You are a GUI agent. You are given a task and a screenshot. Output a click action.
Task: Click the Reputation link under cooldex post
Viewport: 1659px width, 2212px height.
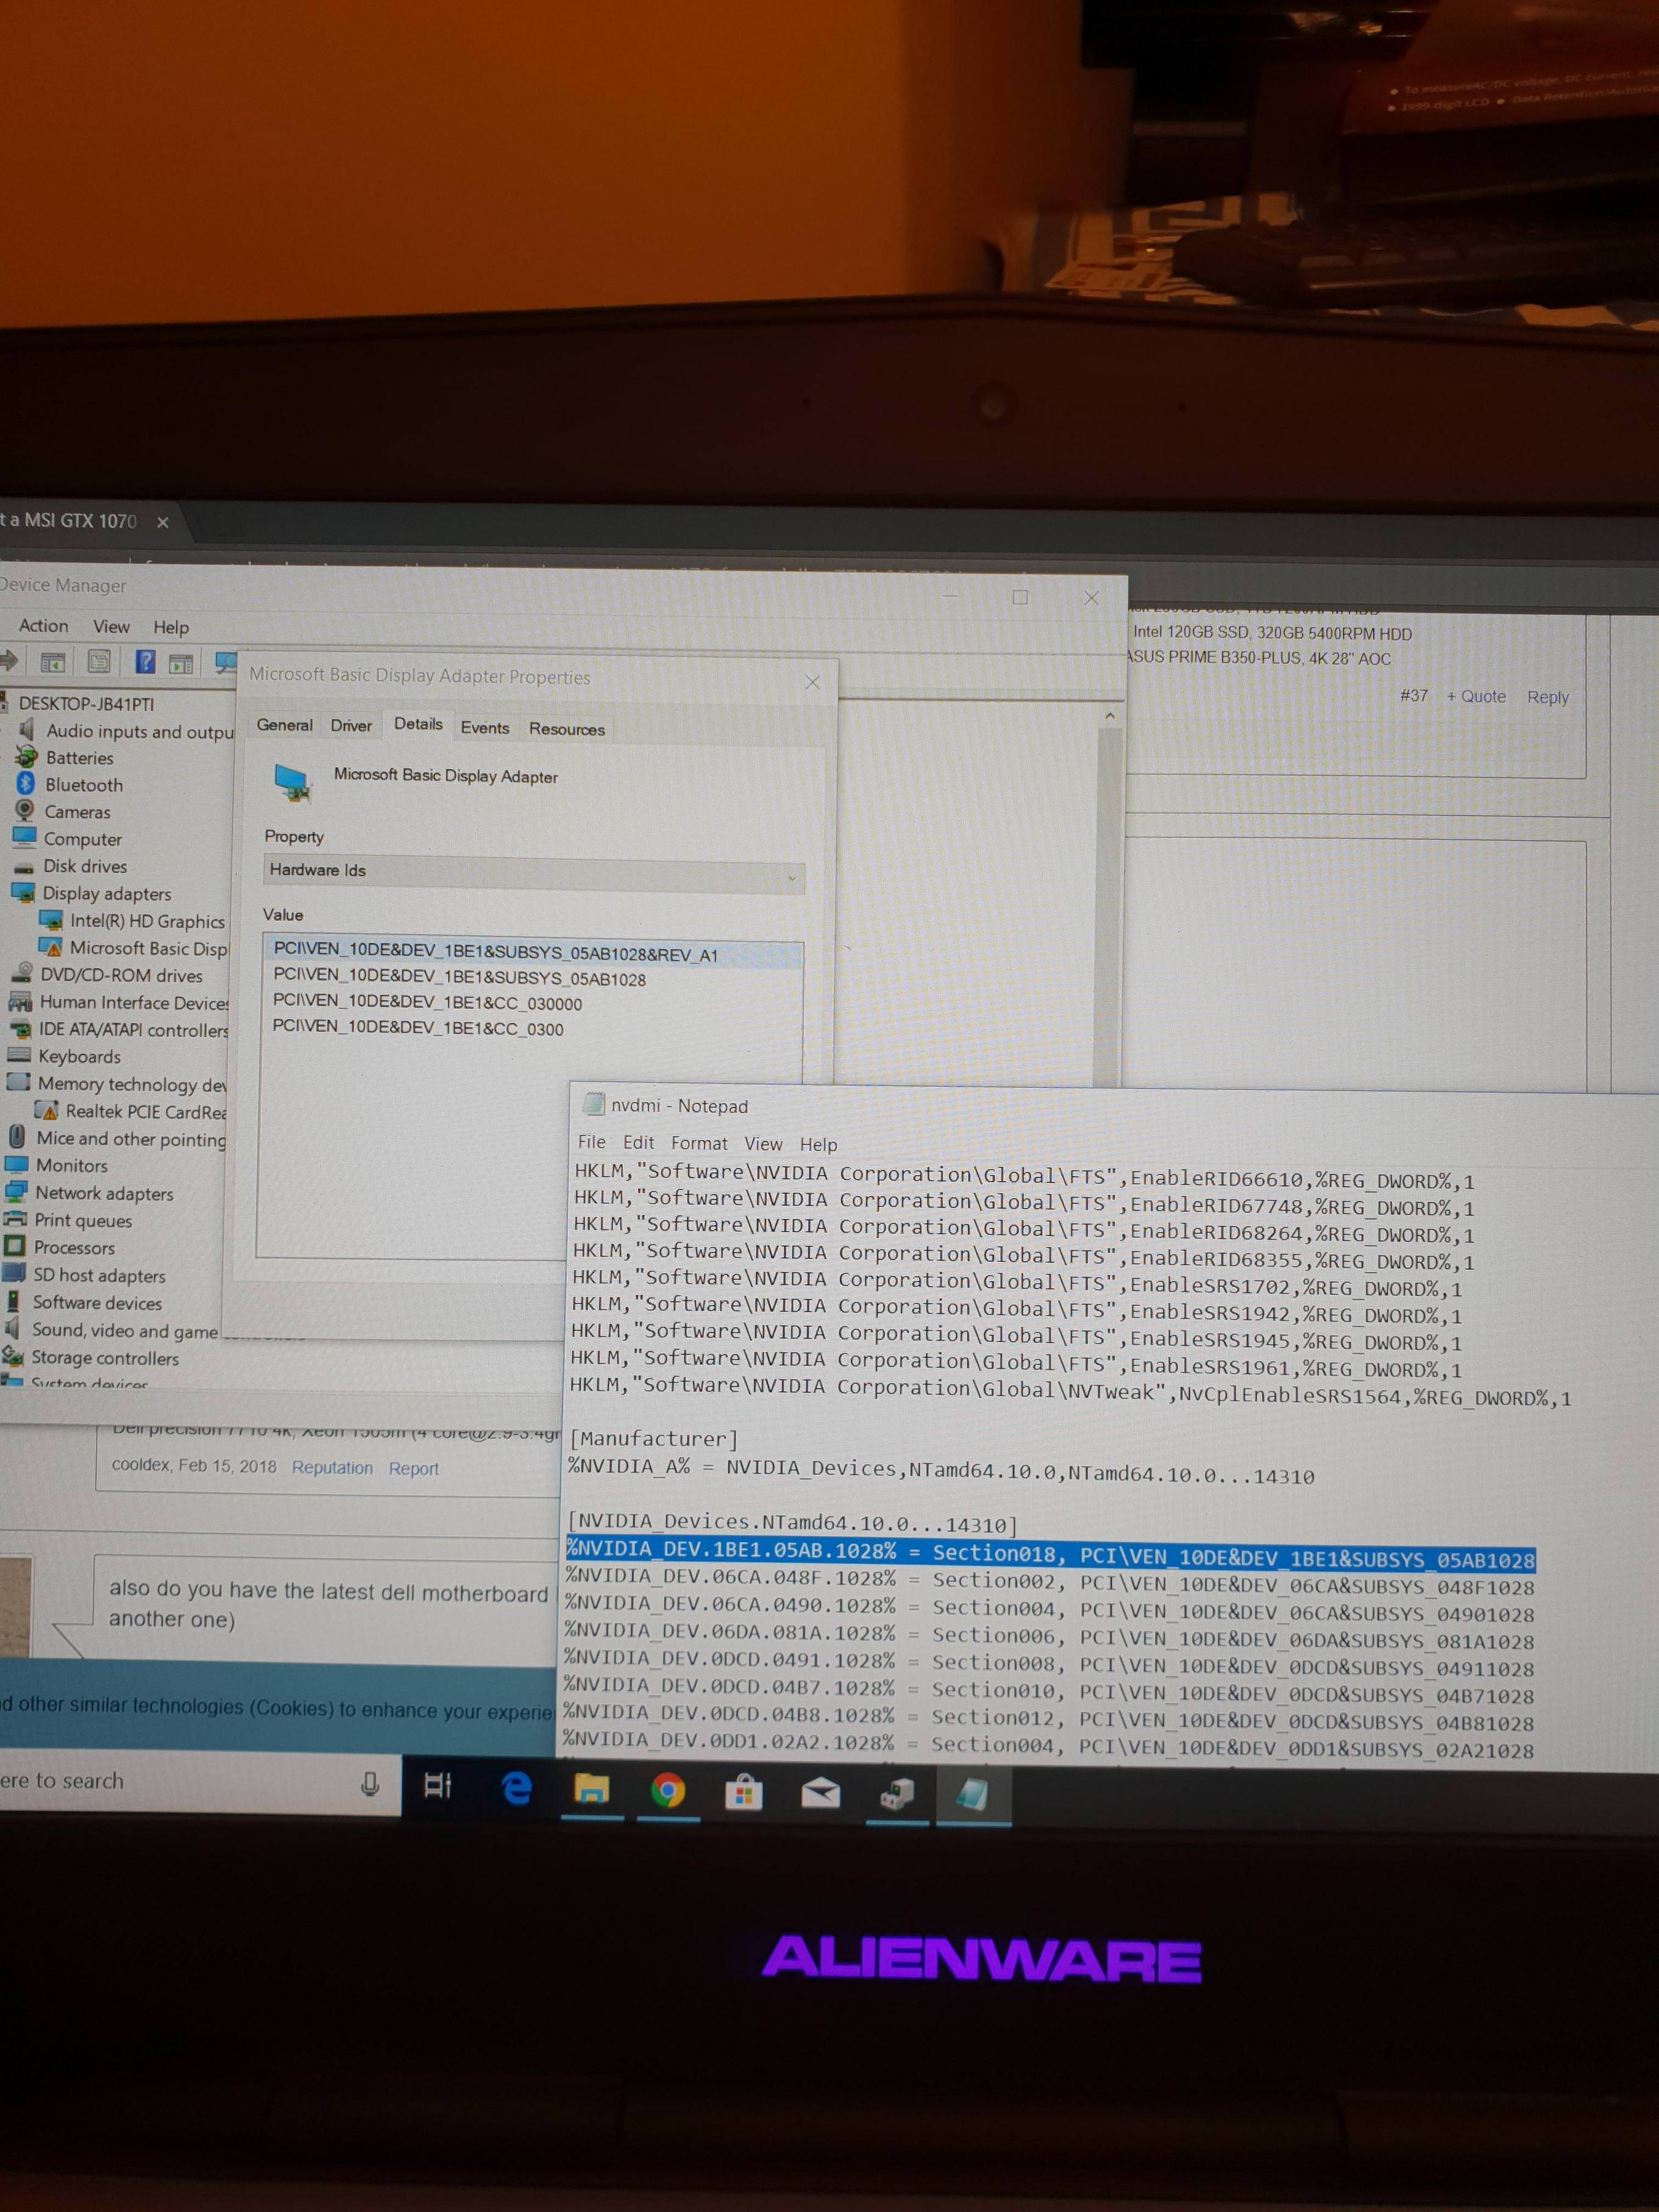click(x=332, y=1467)
